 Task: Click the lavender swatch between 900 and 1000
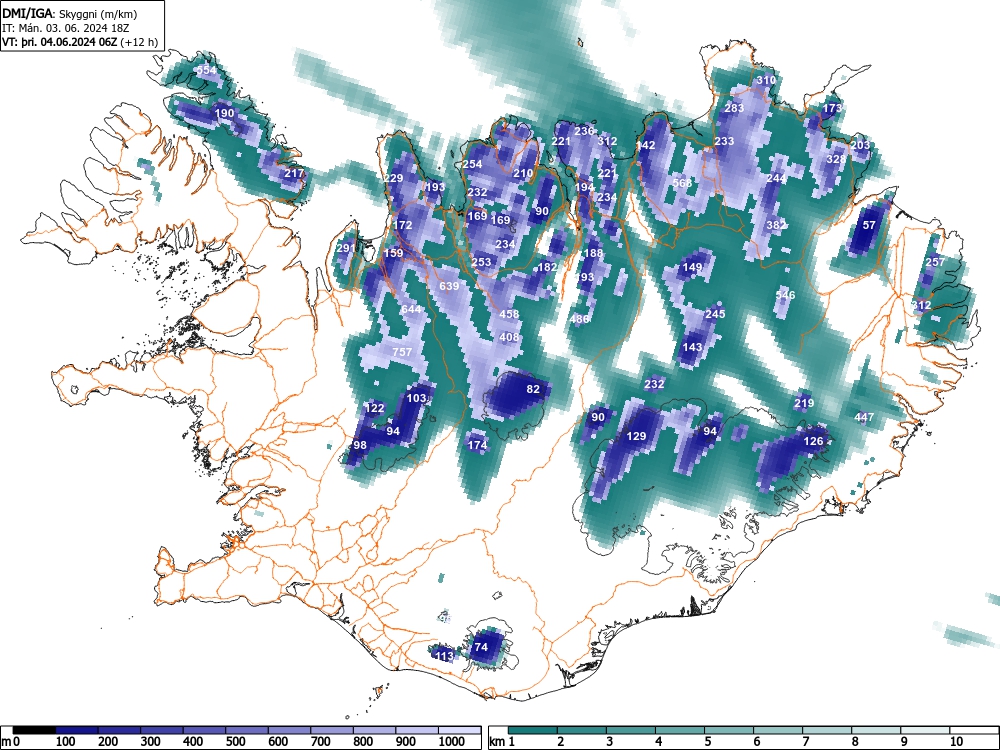[x=417, y=730]
